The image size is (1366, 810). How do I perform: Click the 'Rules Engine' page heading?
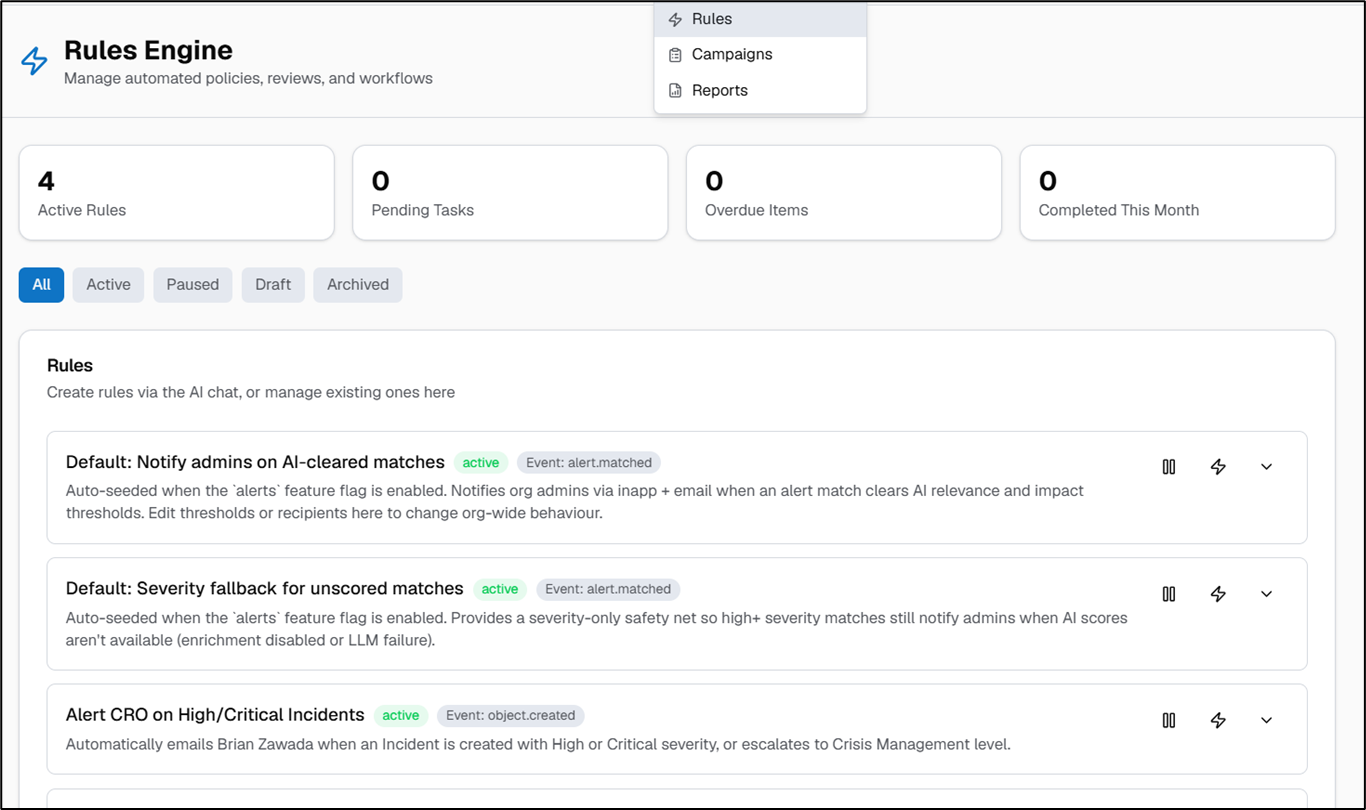click(x=148, y=50)
